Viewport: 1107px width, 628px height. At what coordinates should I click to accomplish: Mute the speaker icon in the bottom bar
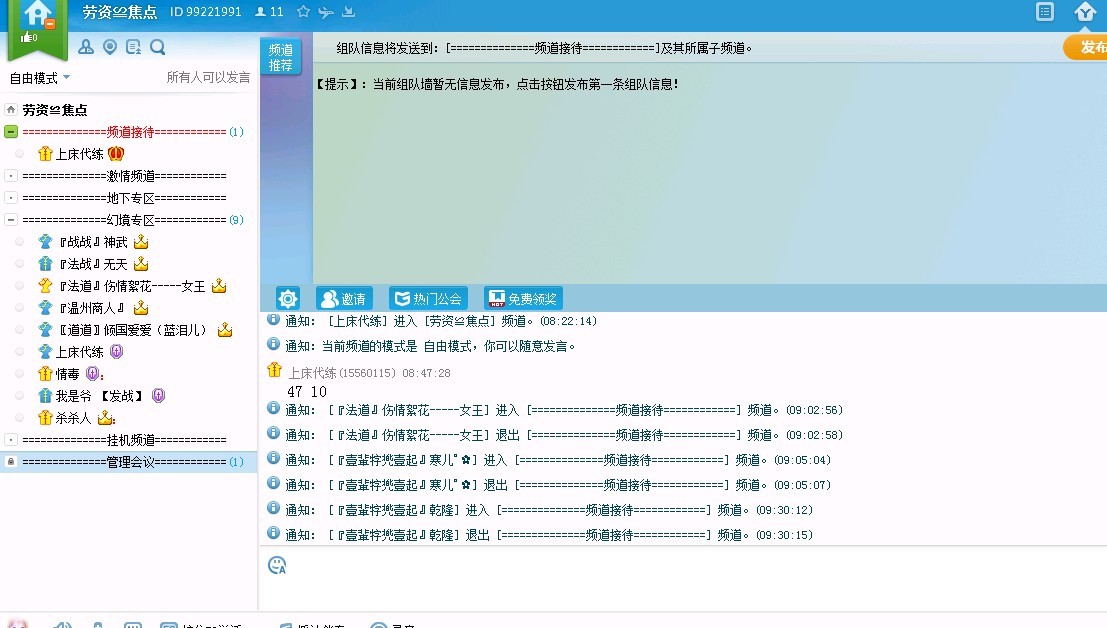(62, 623)
